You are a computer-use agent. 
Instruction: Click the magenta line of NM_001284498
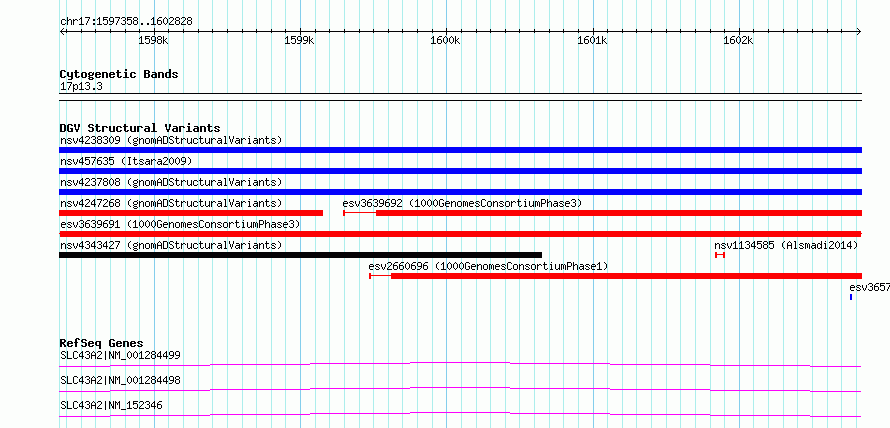coord(460,389)
